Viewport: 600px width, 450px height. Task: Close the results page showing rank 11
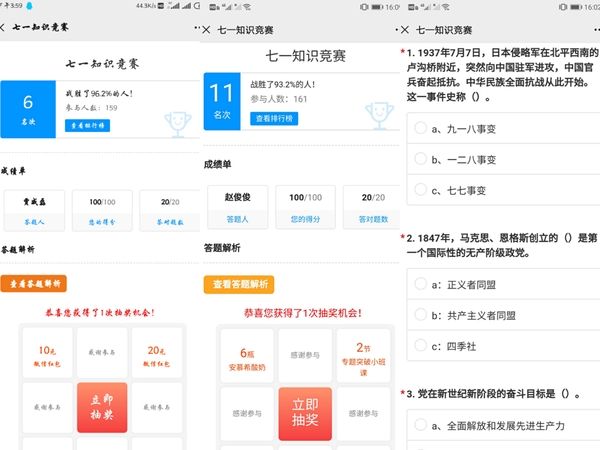207,29
